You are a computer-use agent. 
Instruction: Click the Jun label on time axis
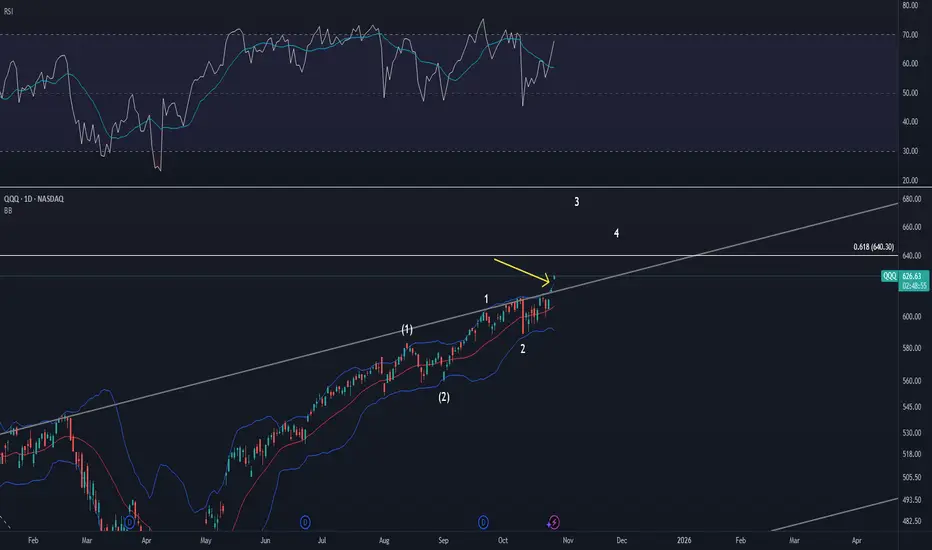265,540
